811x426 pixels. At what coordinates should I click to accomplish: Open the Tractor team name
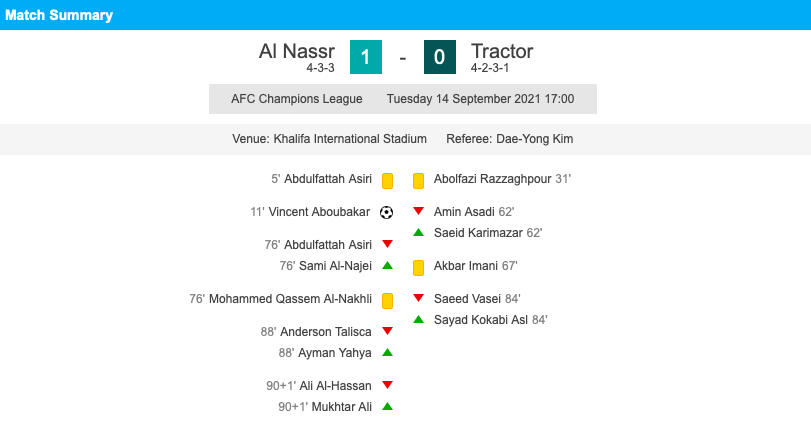point(502,51)
